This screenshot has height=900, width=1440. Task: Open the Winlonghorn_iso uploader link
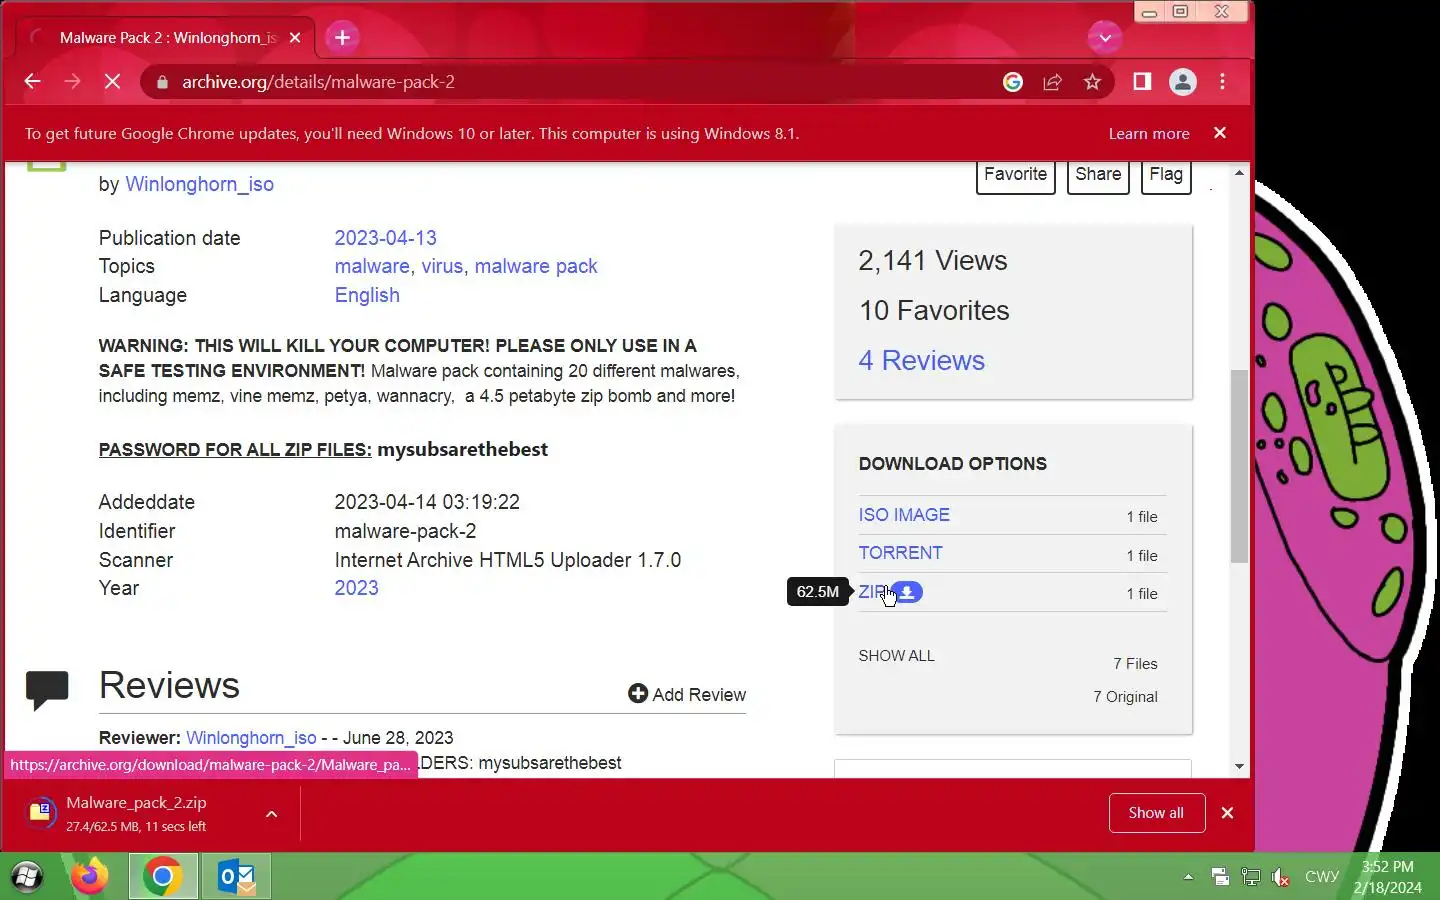tap(199, 184)
